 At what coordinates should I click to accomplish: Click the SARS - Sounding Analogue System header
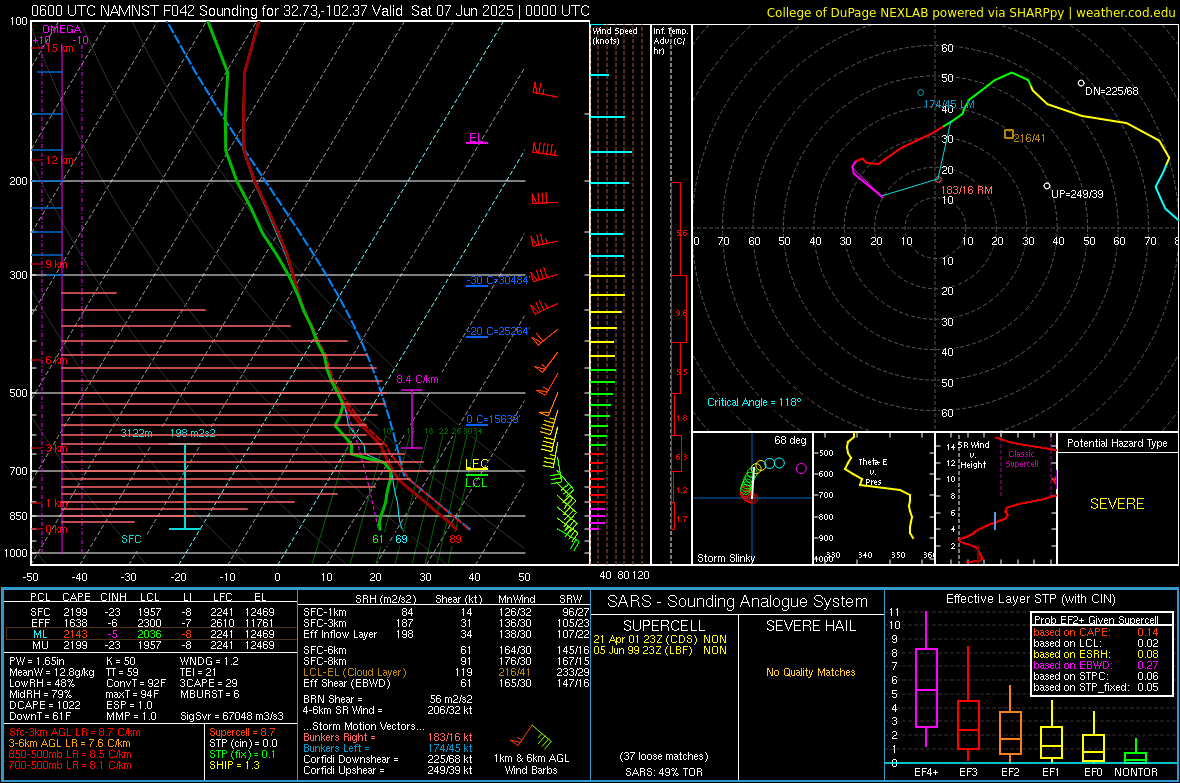point(737,602)
